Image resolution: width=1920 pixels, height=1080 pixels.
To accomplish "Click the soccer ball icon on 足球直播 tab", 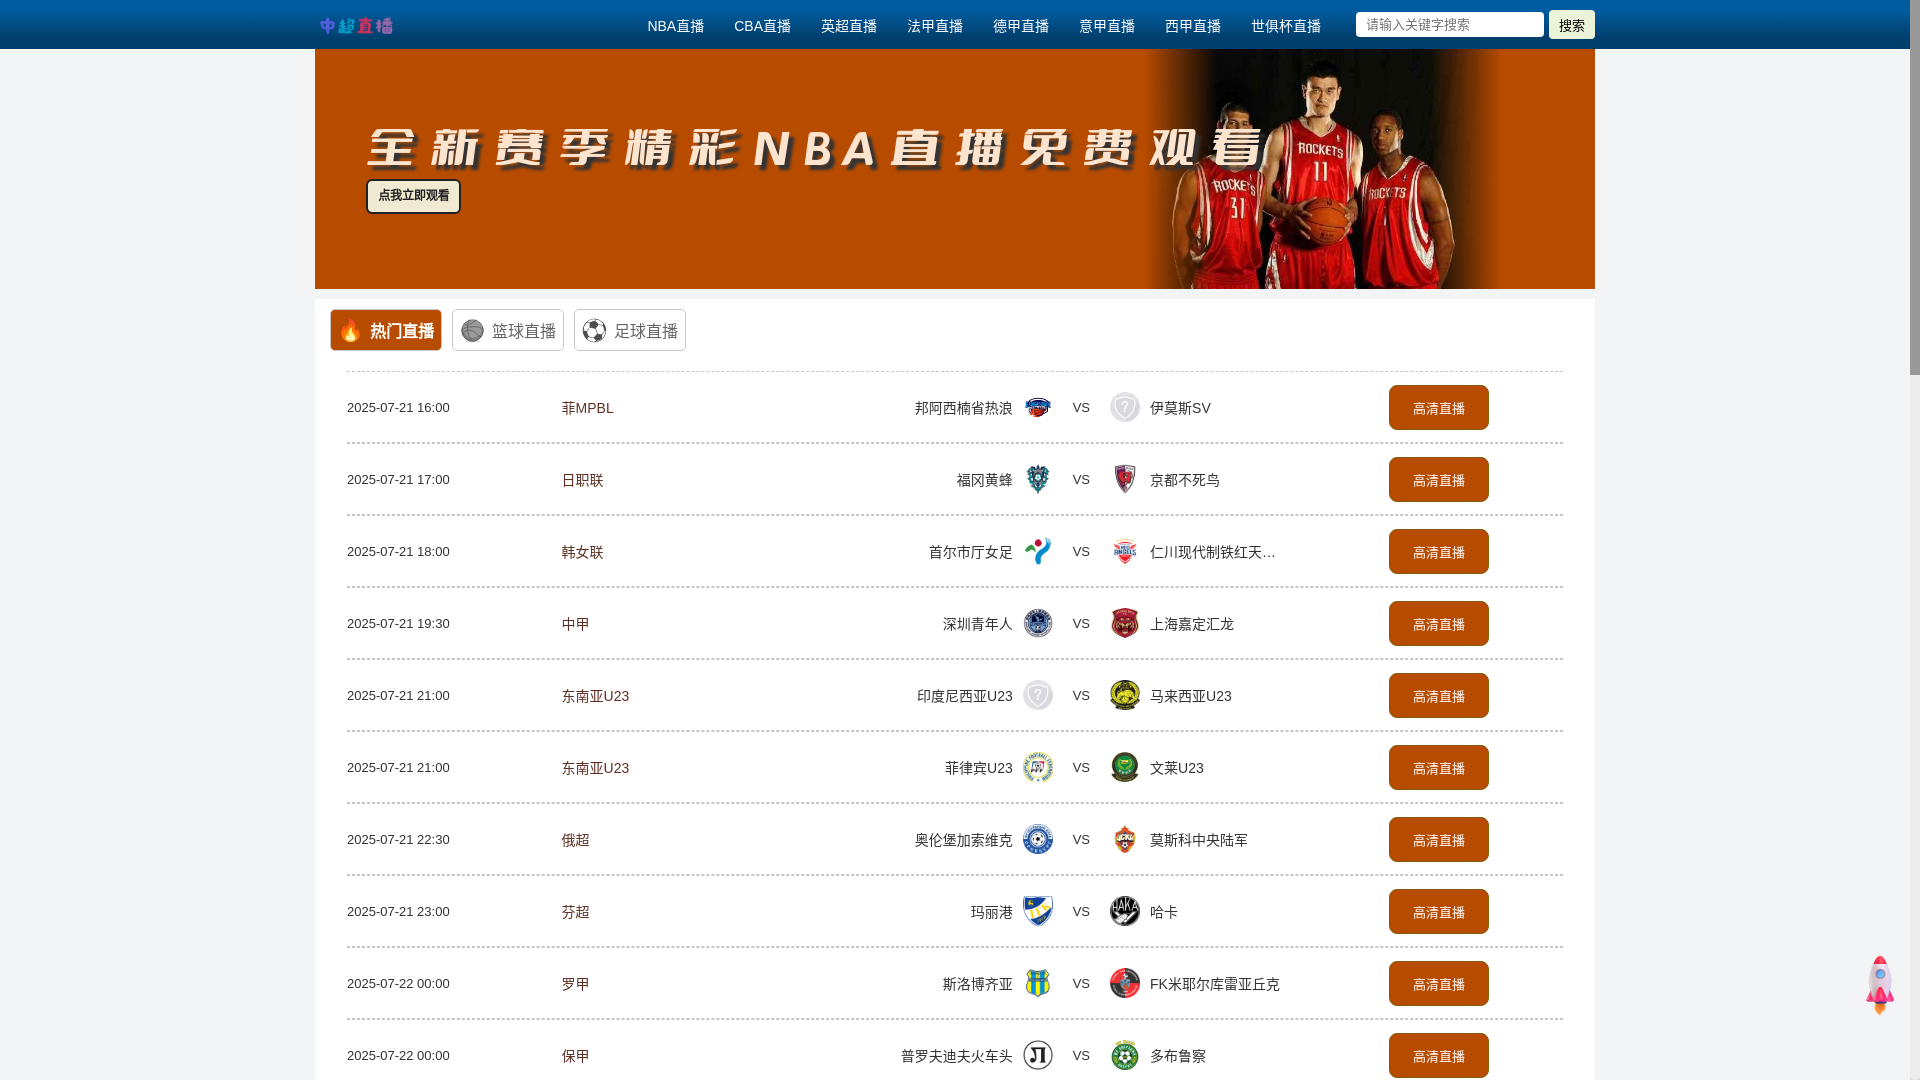I will pos(594,330).
